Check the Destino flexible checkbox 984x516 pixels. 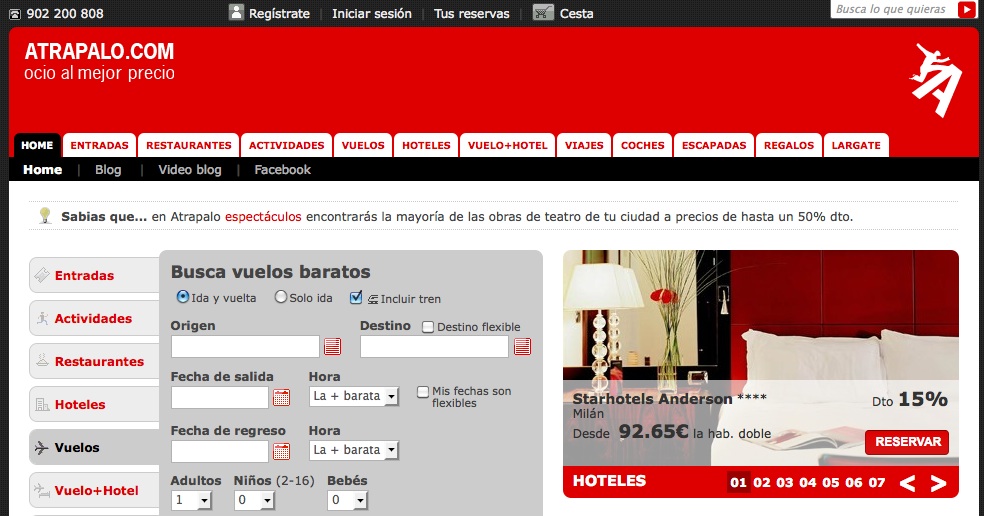tap(428, 327)
